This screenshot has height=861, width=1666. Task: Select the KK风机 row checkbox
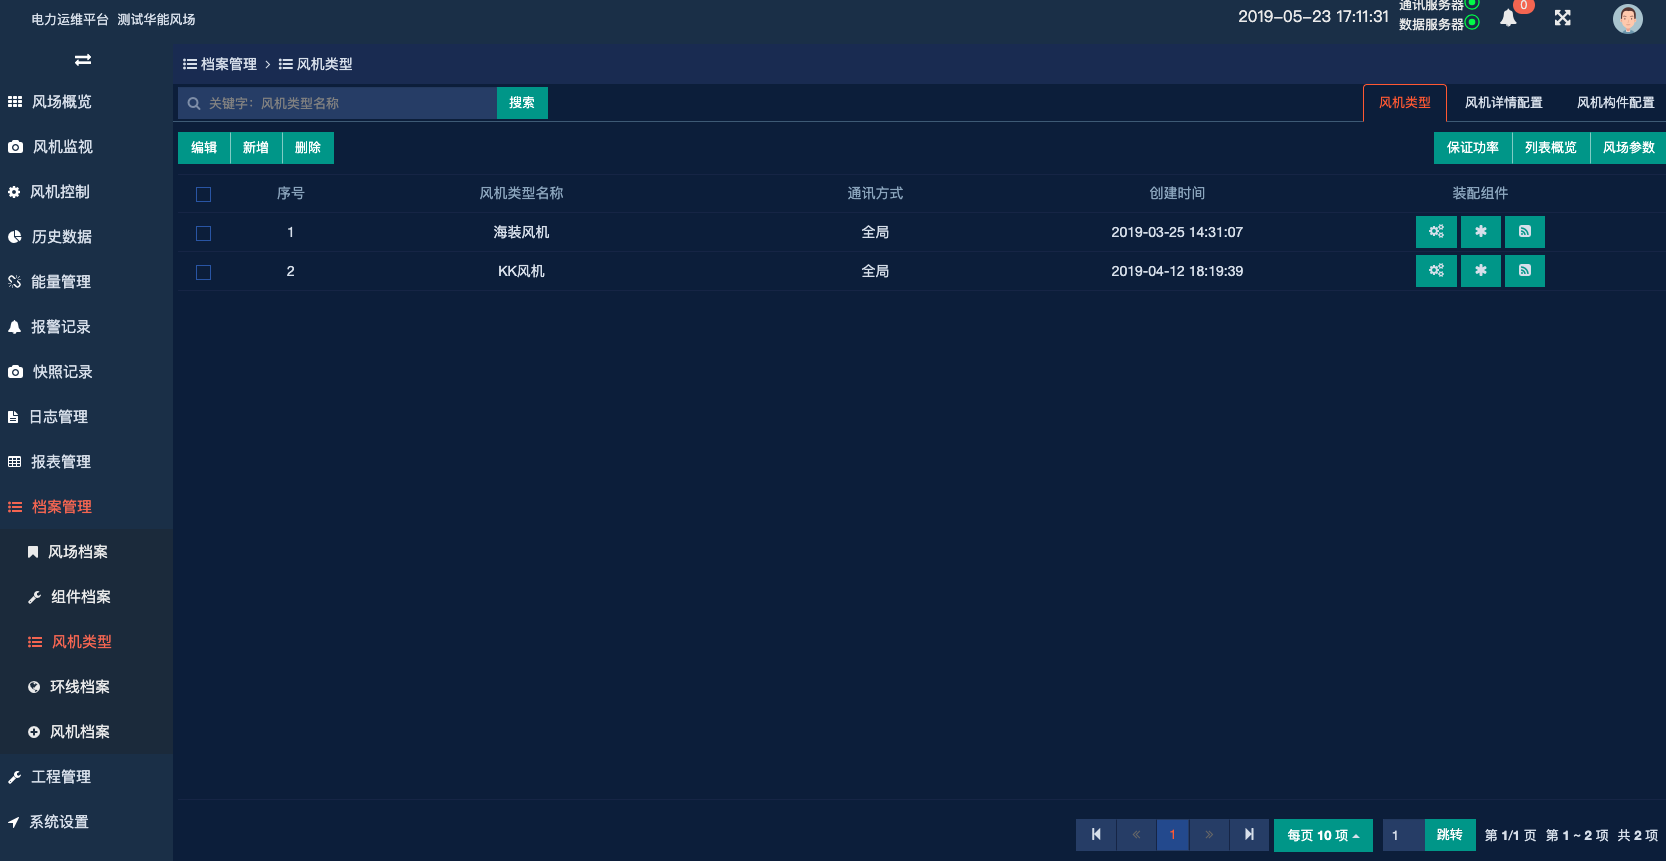204,272
